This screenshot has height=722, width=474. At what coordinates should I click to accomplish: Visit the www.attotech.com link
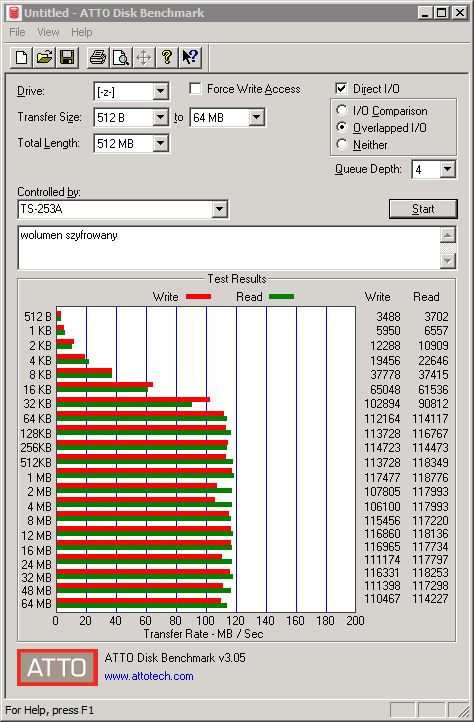149,676
